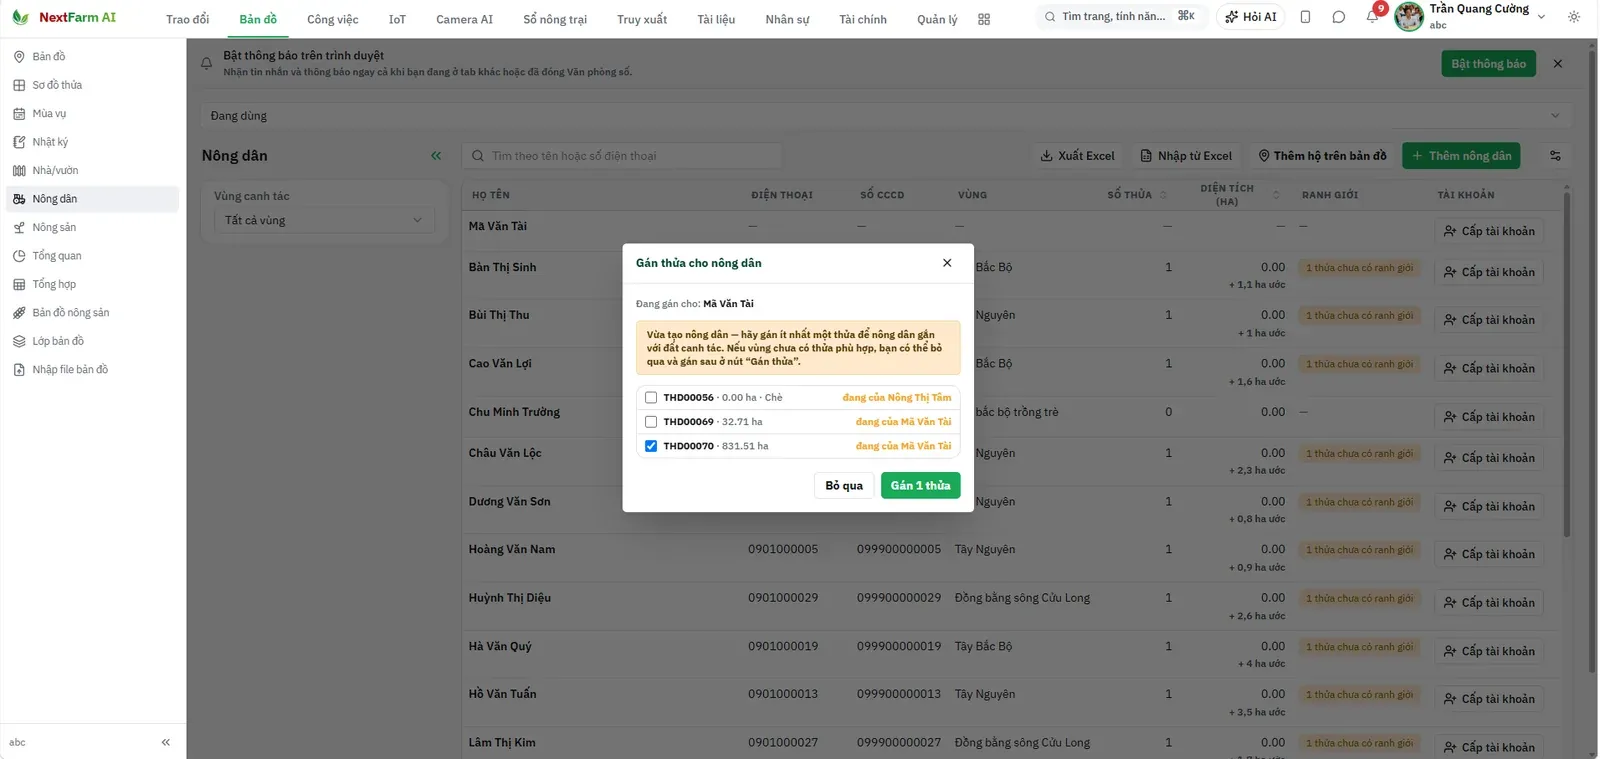Dismiss the browser notification banner
Screen dimensions: 1600x759
[1558, 63]
